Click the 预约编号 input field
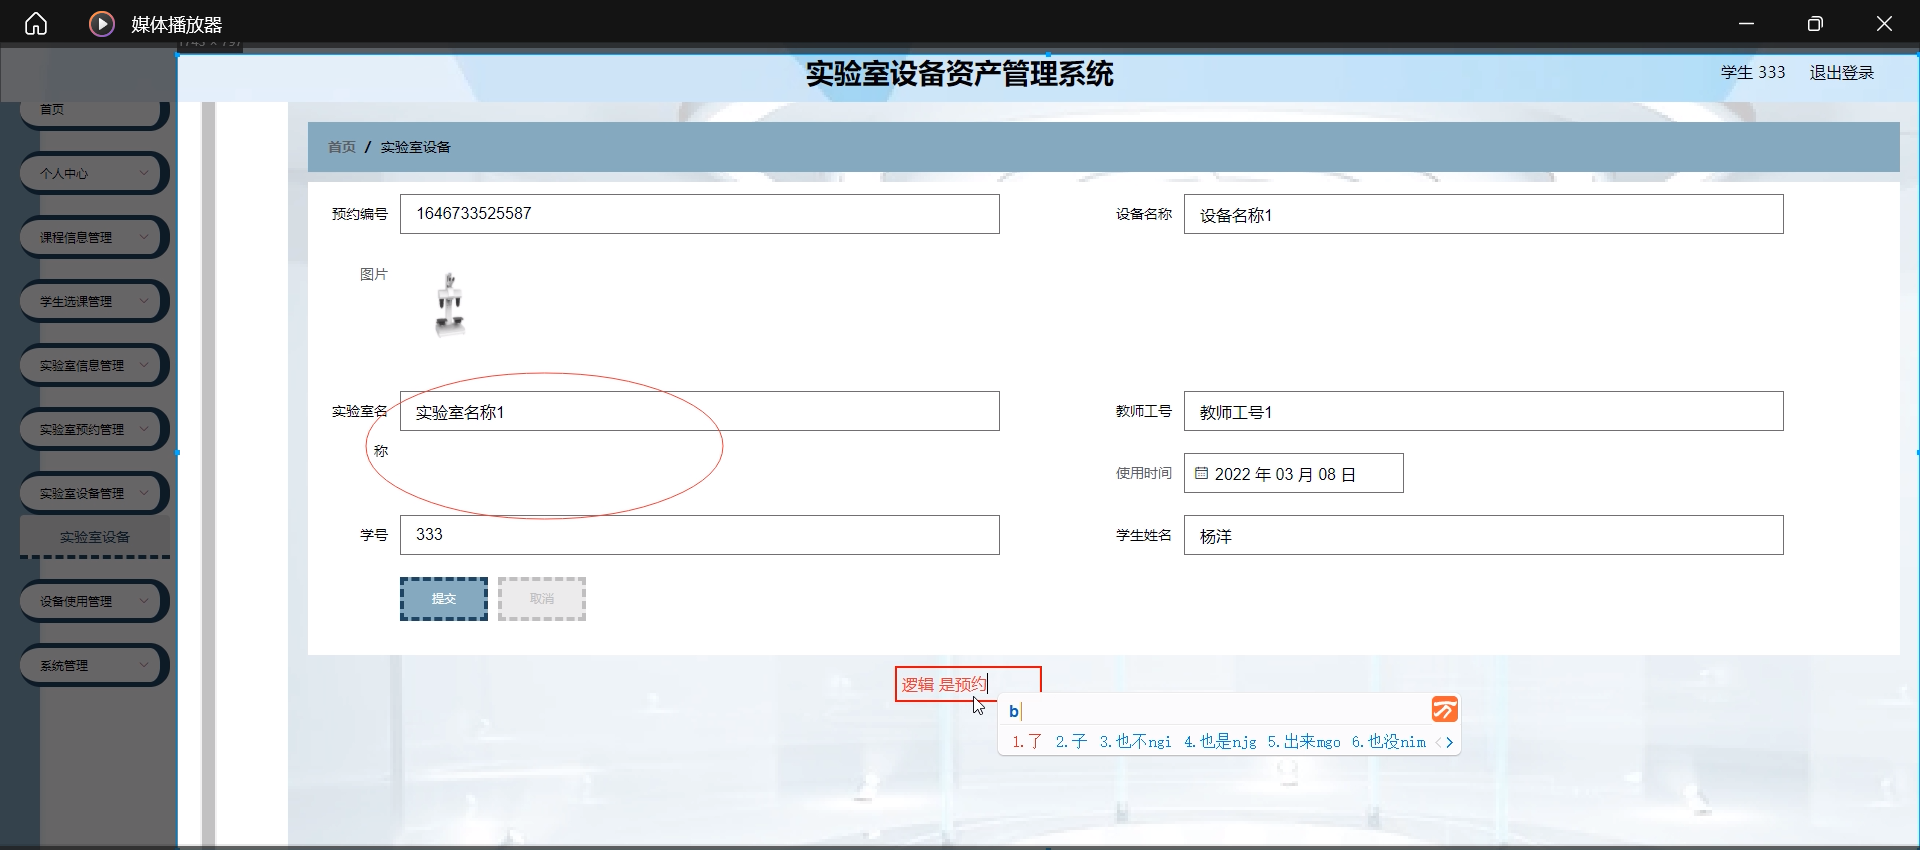 (700, 214)
